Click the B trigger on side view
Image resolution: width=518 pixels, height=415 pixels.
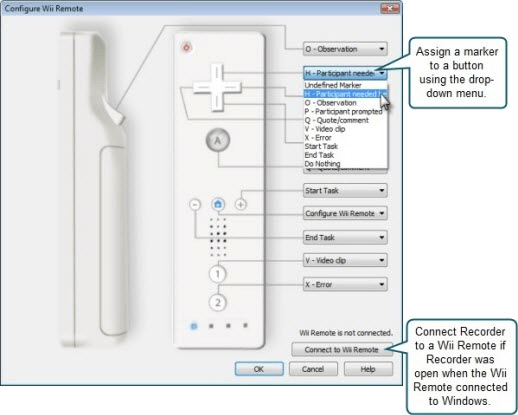(115, 112)
